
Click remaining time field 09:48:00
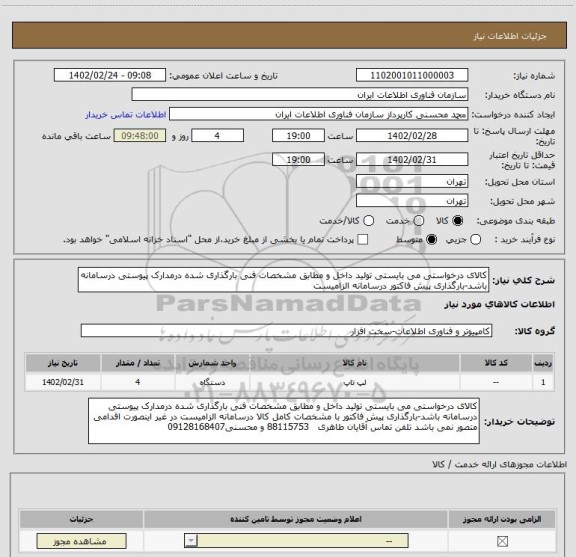pyautogui.click(x=140, y=136)
